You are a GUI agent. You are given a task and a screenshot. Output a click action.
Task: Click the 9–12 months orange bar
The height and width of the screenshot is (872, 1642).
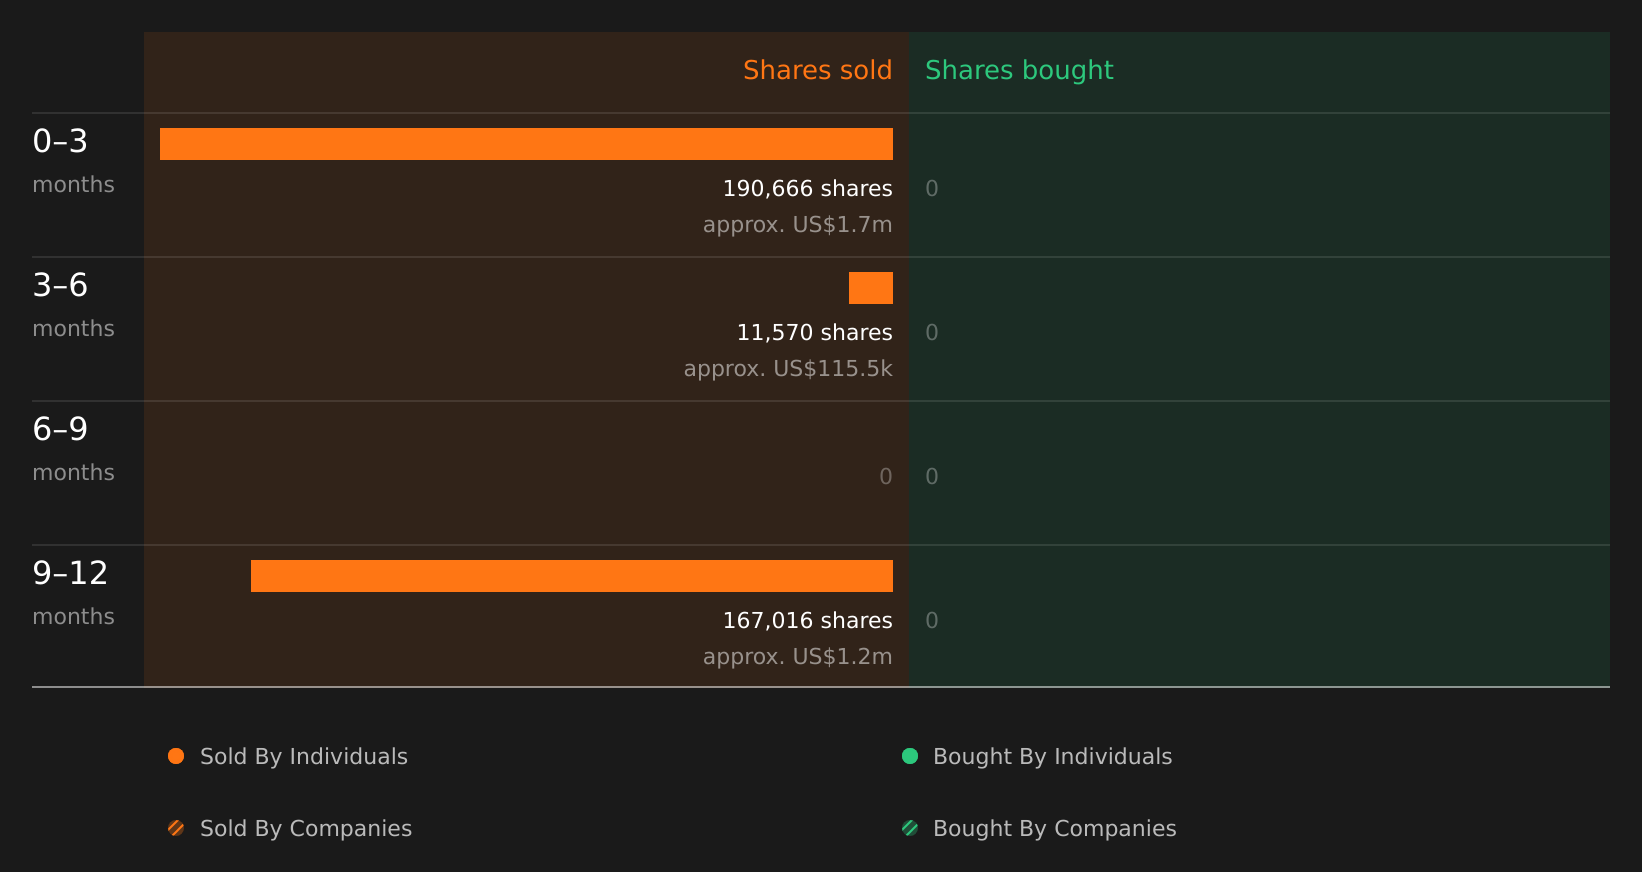(572, 576)
